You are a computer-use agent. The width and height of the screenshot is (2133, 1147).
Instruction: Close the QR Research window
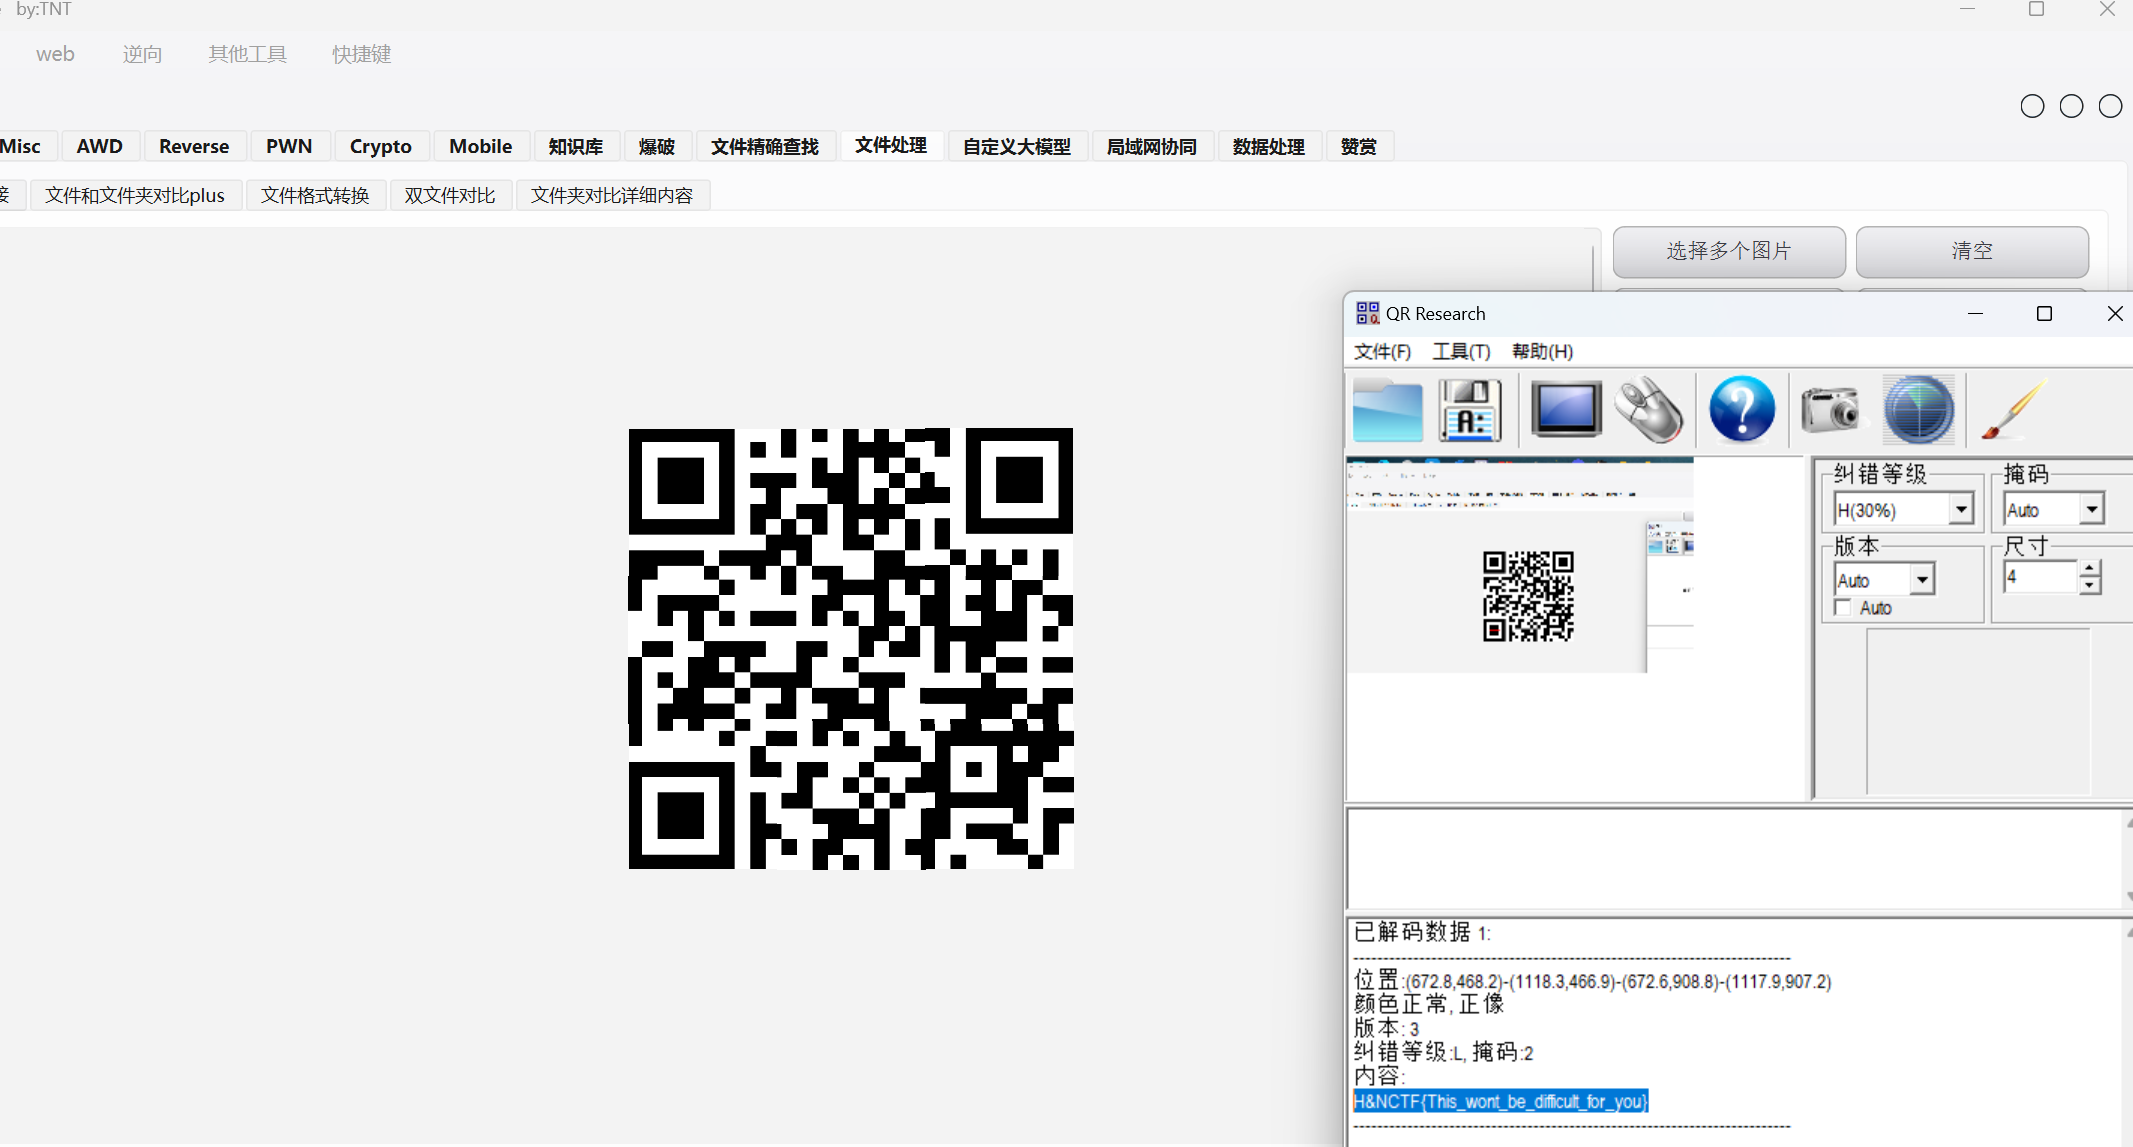(x=2114, y=313)
